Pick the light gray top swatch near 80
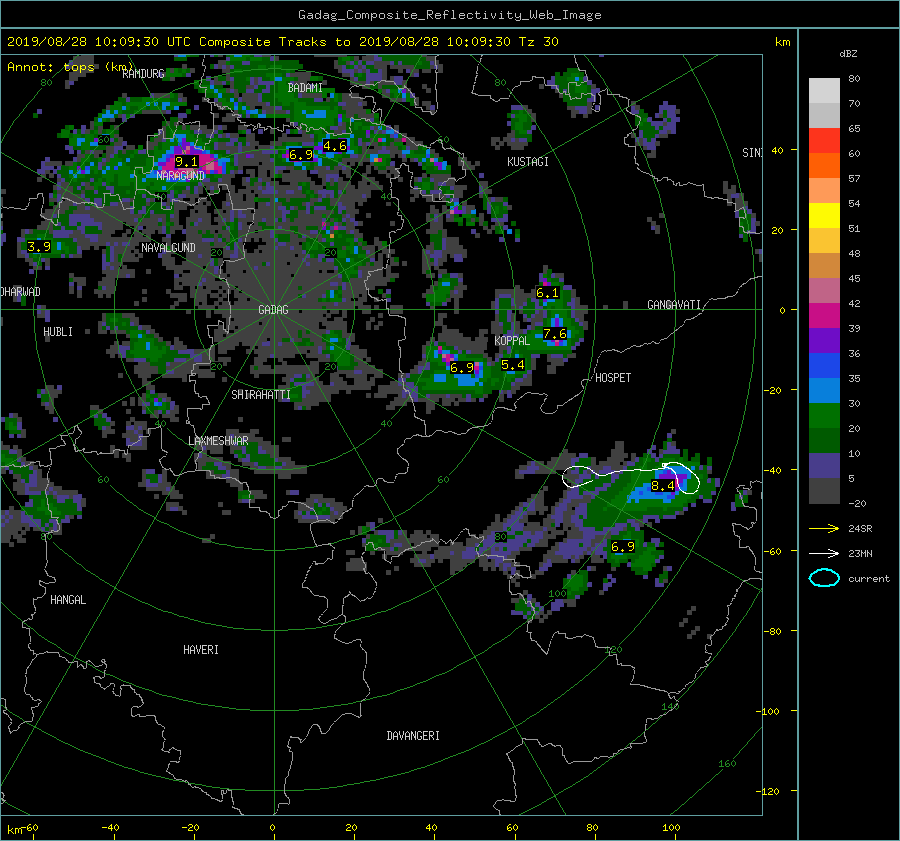 824,91
